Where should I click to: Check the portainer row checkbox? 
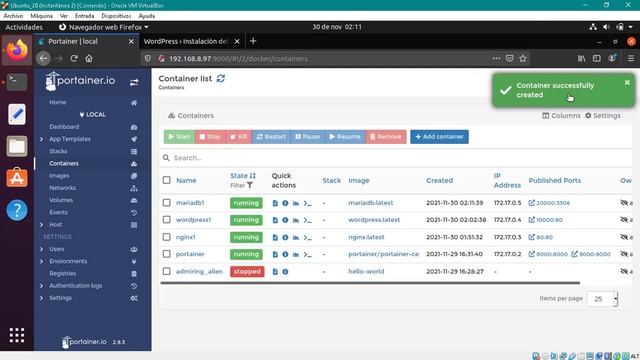click(x=167, y=254)
